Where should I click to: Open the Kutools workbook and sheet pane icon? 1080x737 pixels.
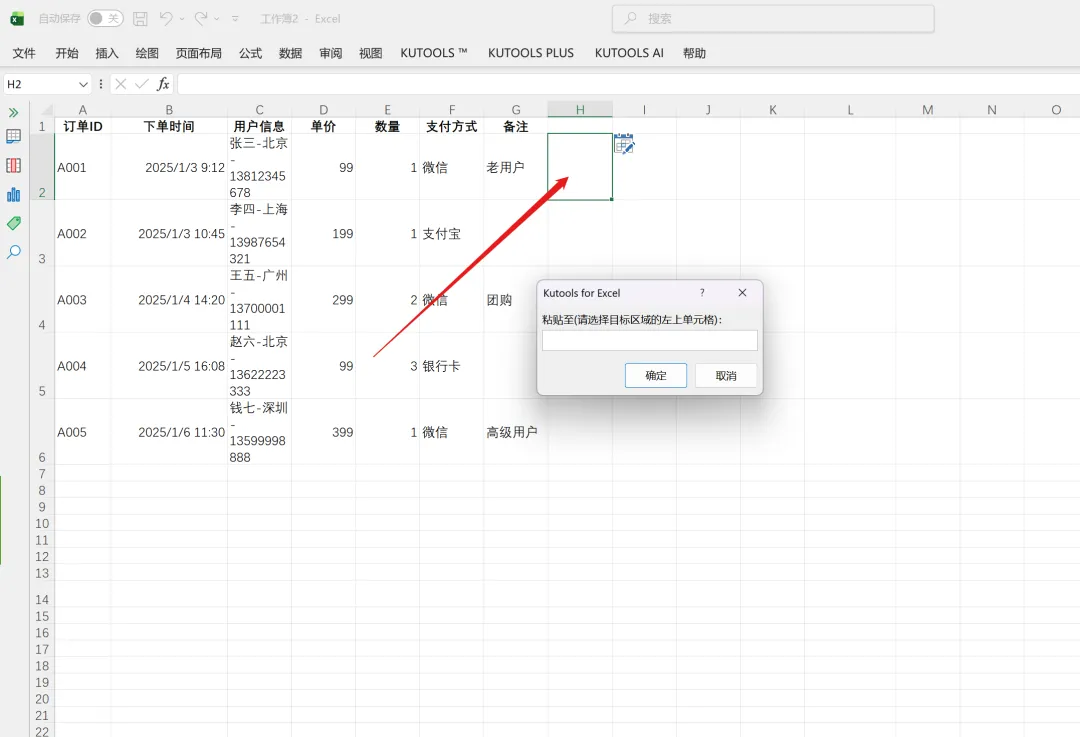[x=14, y=136]
